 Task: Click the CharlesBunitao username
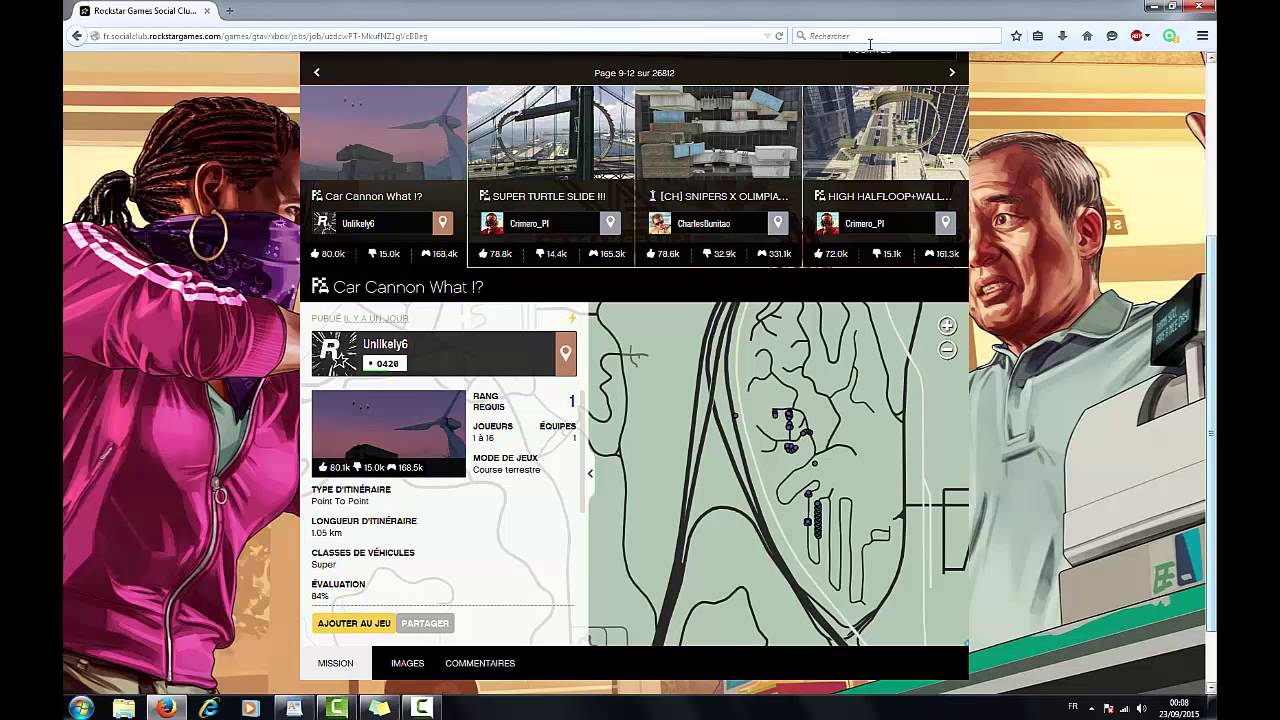click(704, 224)
